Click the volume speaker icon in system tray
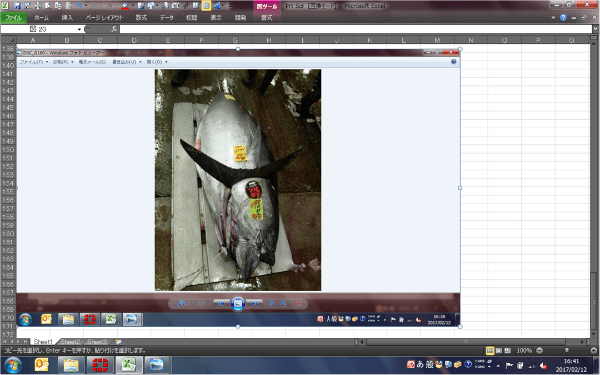This screenshot has width=600, height=375. coord(543,365)
